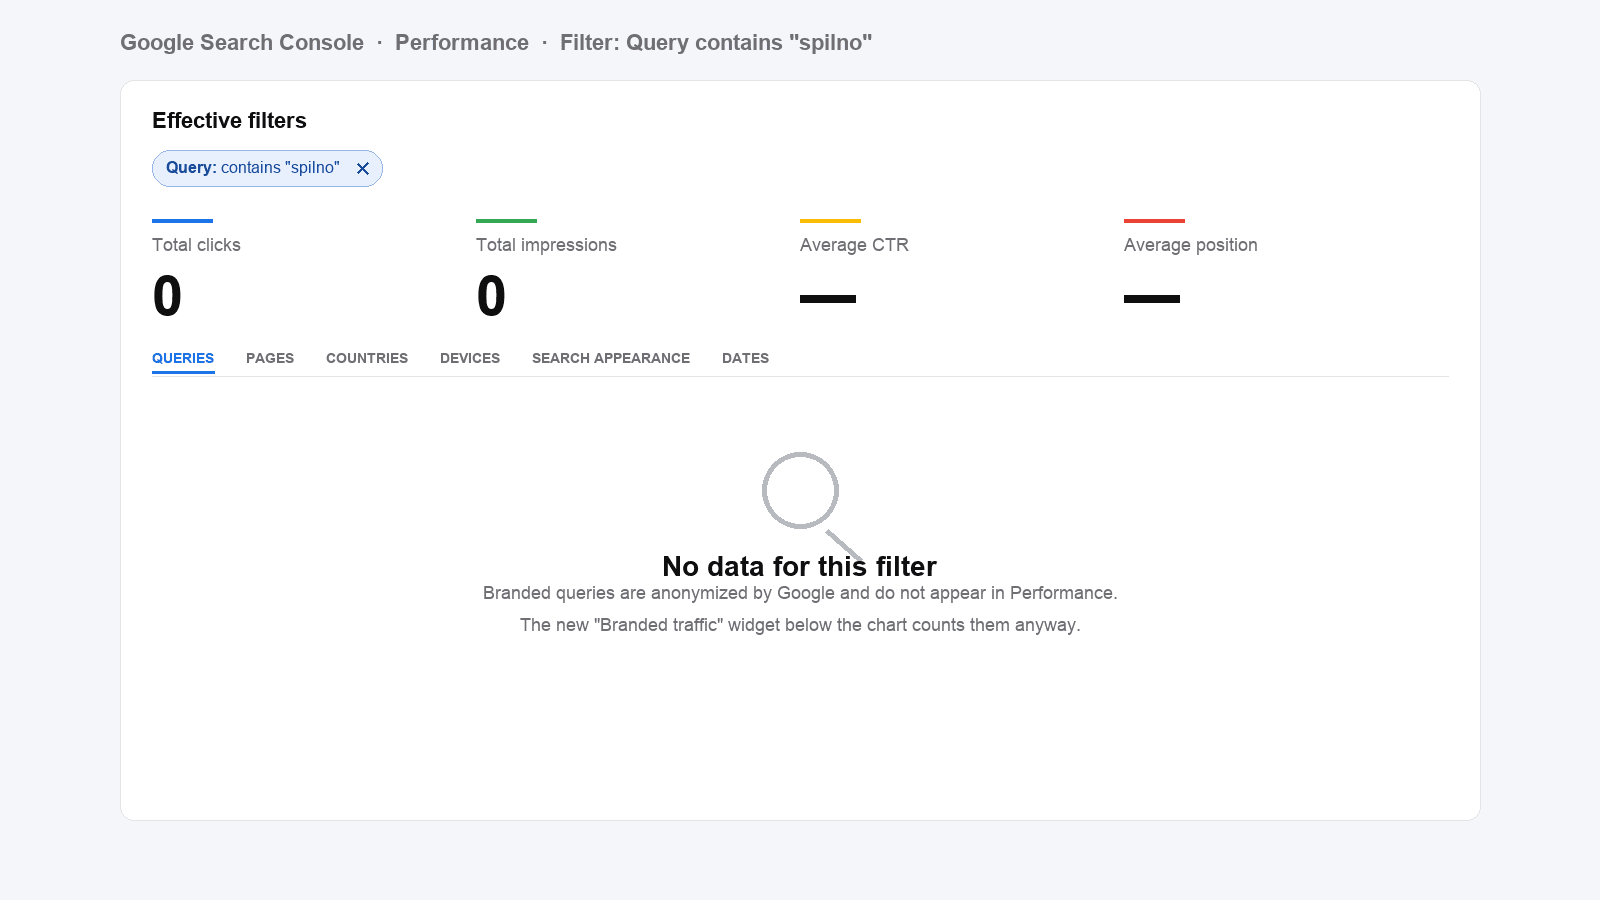This screenshot has height=900, width=1600.
Task: Click the "Effective filters" heading
Action: 229,121
